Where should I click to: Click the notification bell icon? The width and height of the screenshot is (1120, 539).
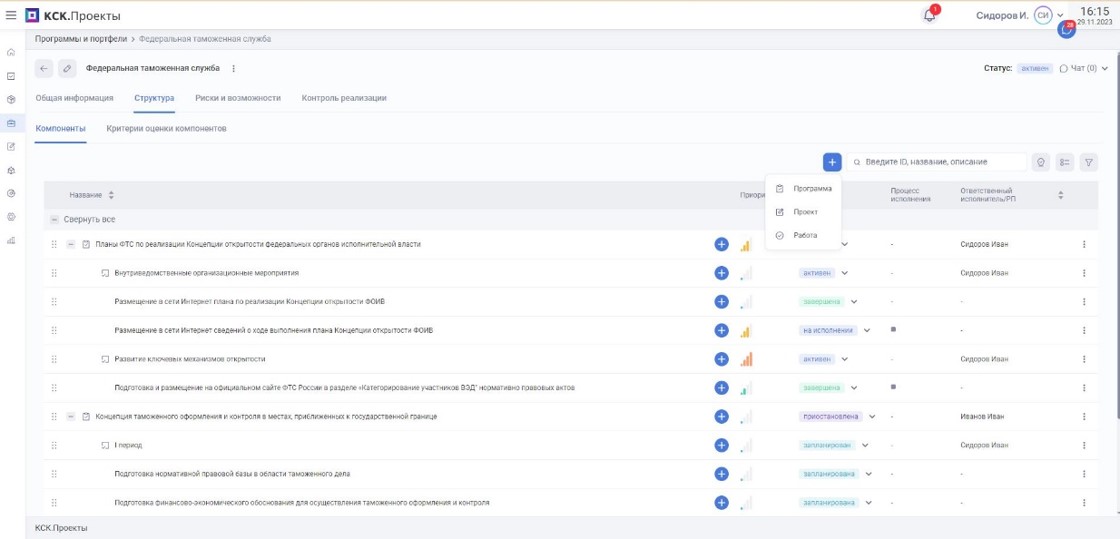click(x=929, y=15)
